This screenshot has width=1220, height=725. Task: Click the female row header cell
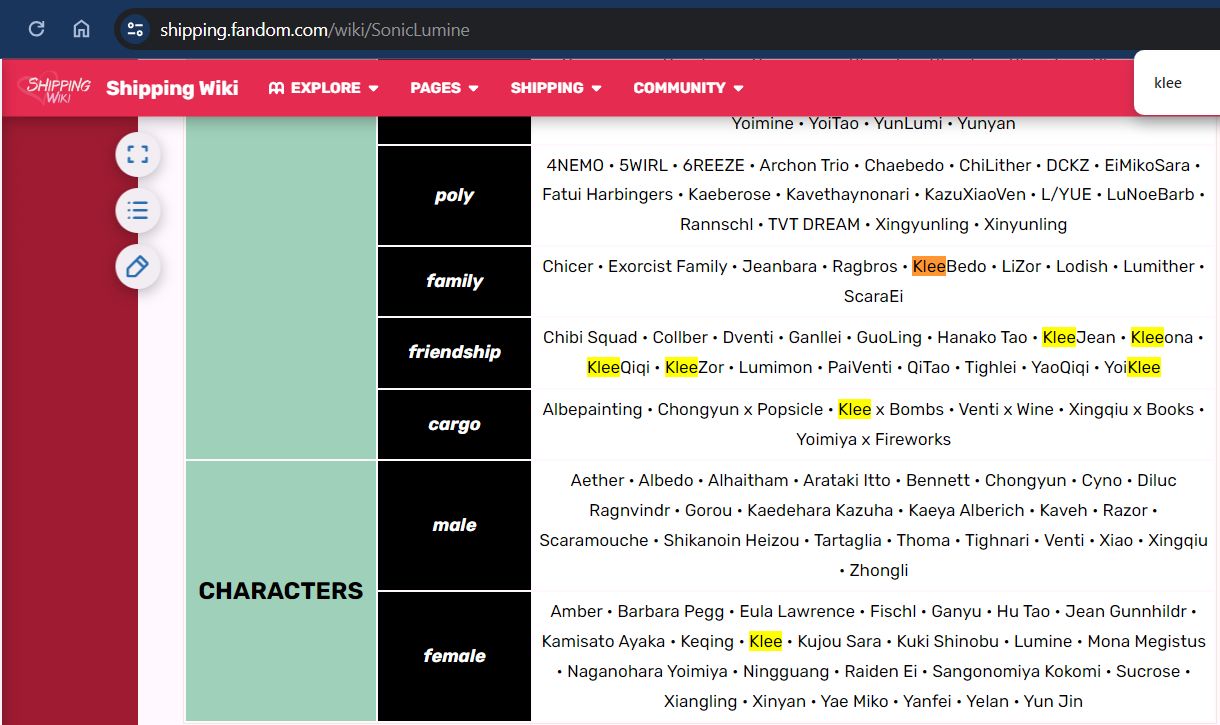454,656
